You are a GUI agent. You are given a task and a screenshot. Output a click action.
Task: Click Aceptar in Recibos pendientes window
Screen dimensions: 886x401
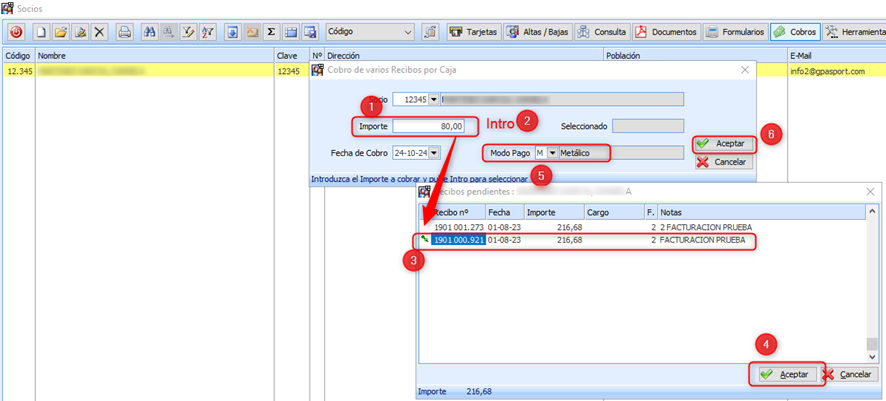pos(786,374)
